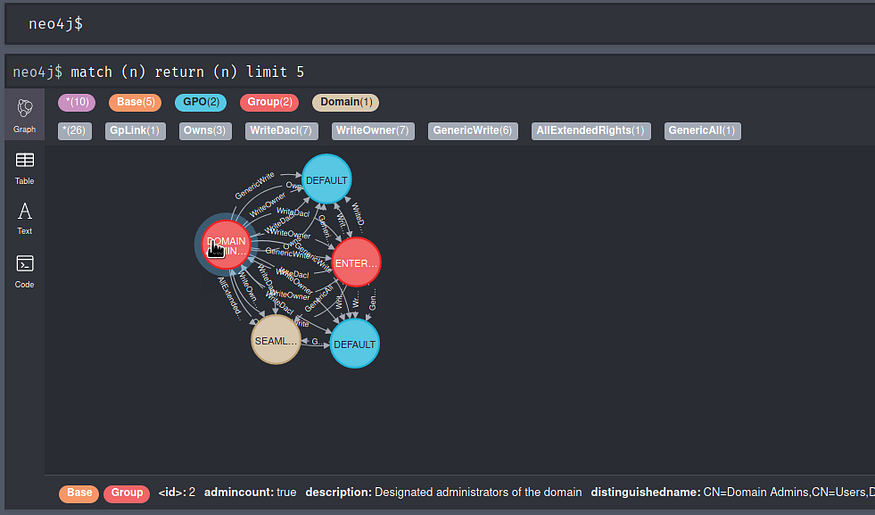Click the distinguishedname property value
Screen dimensions: 875x515
click(x=789, y=492)
